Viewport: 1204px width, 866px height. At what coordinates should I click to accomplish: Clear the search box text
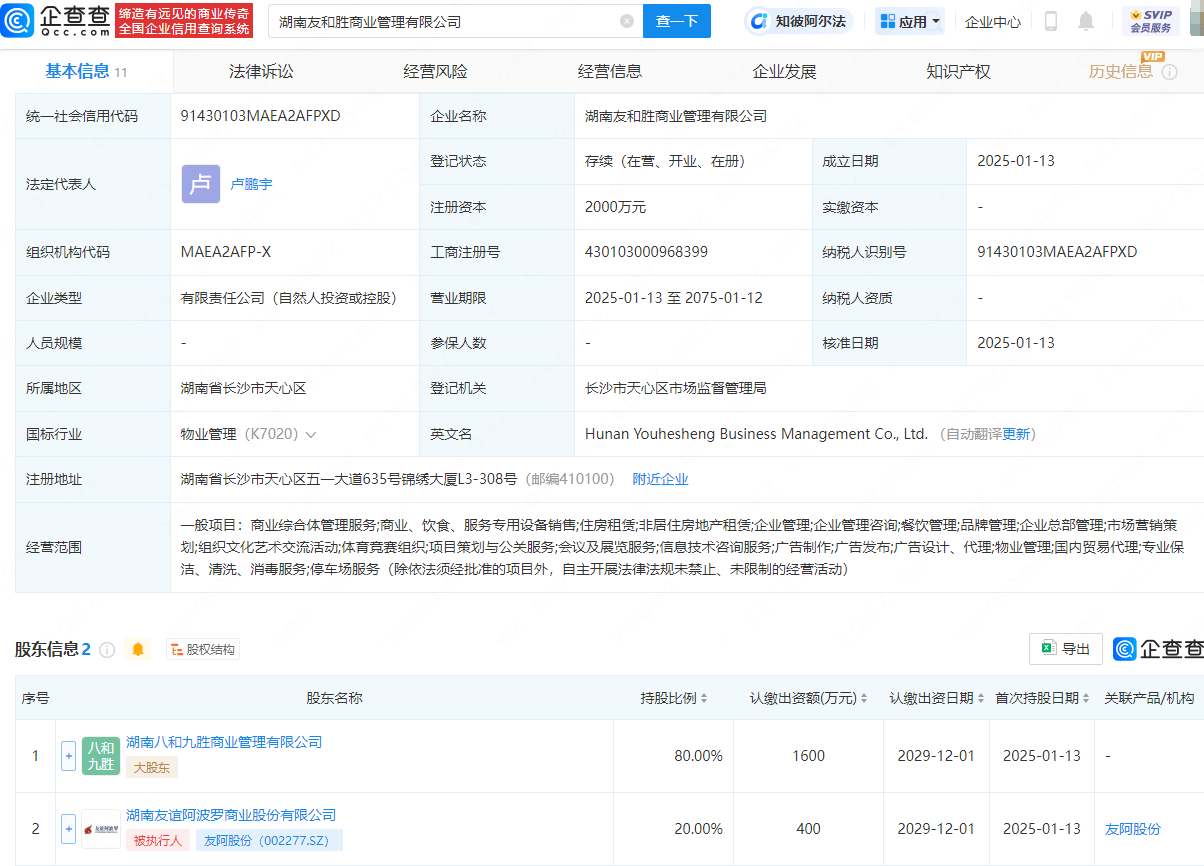point(627,21)
